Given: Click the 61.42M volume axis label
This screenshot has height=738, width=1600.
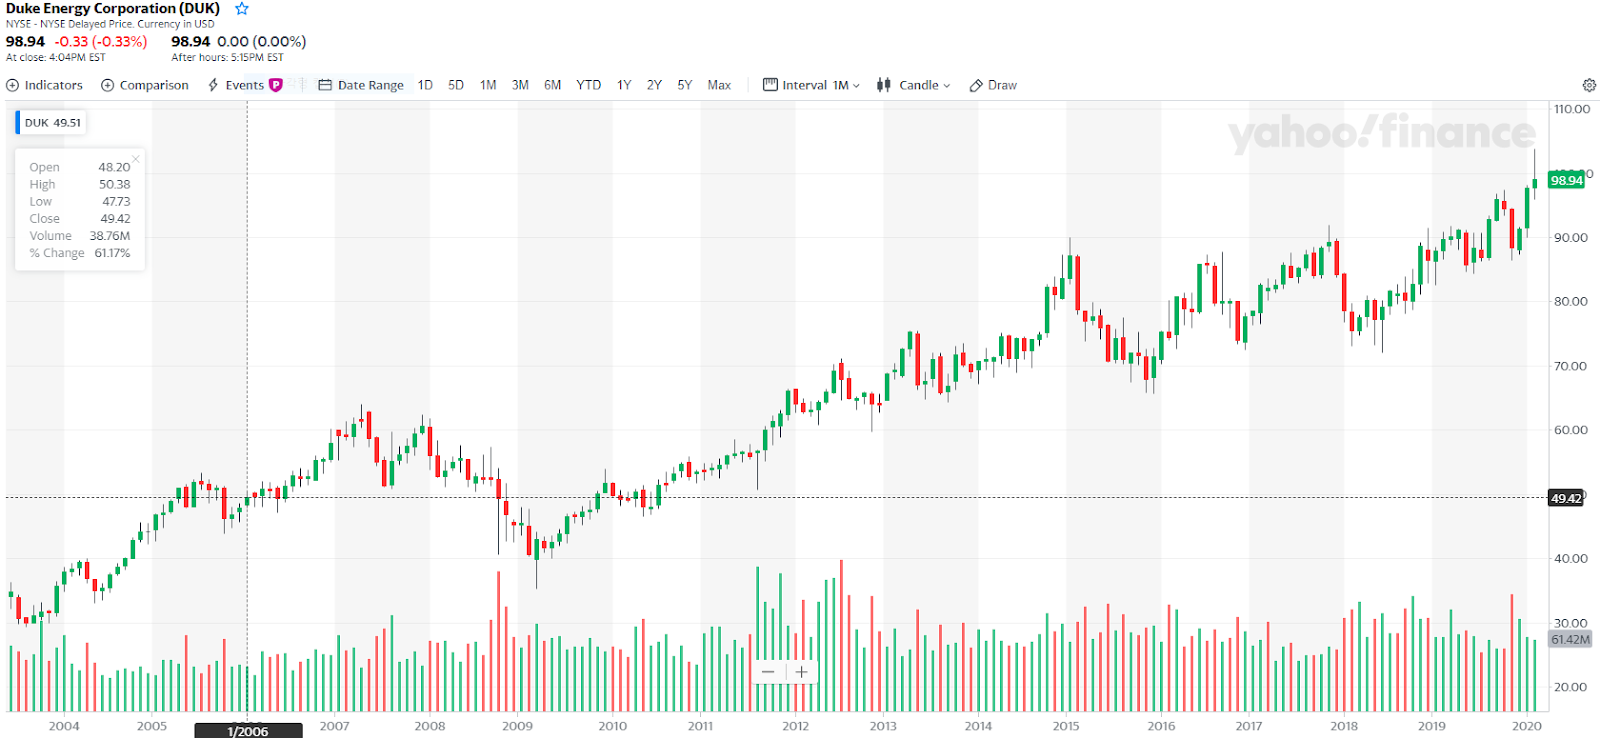Looking at the screenshot, I should click(1570, 639).
